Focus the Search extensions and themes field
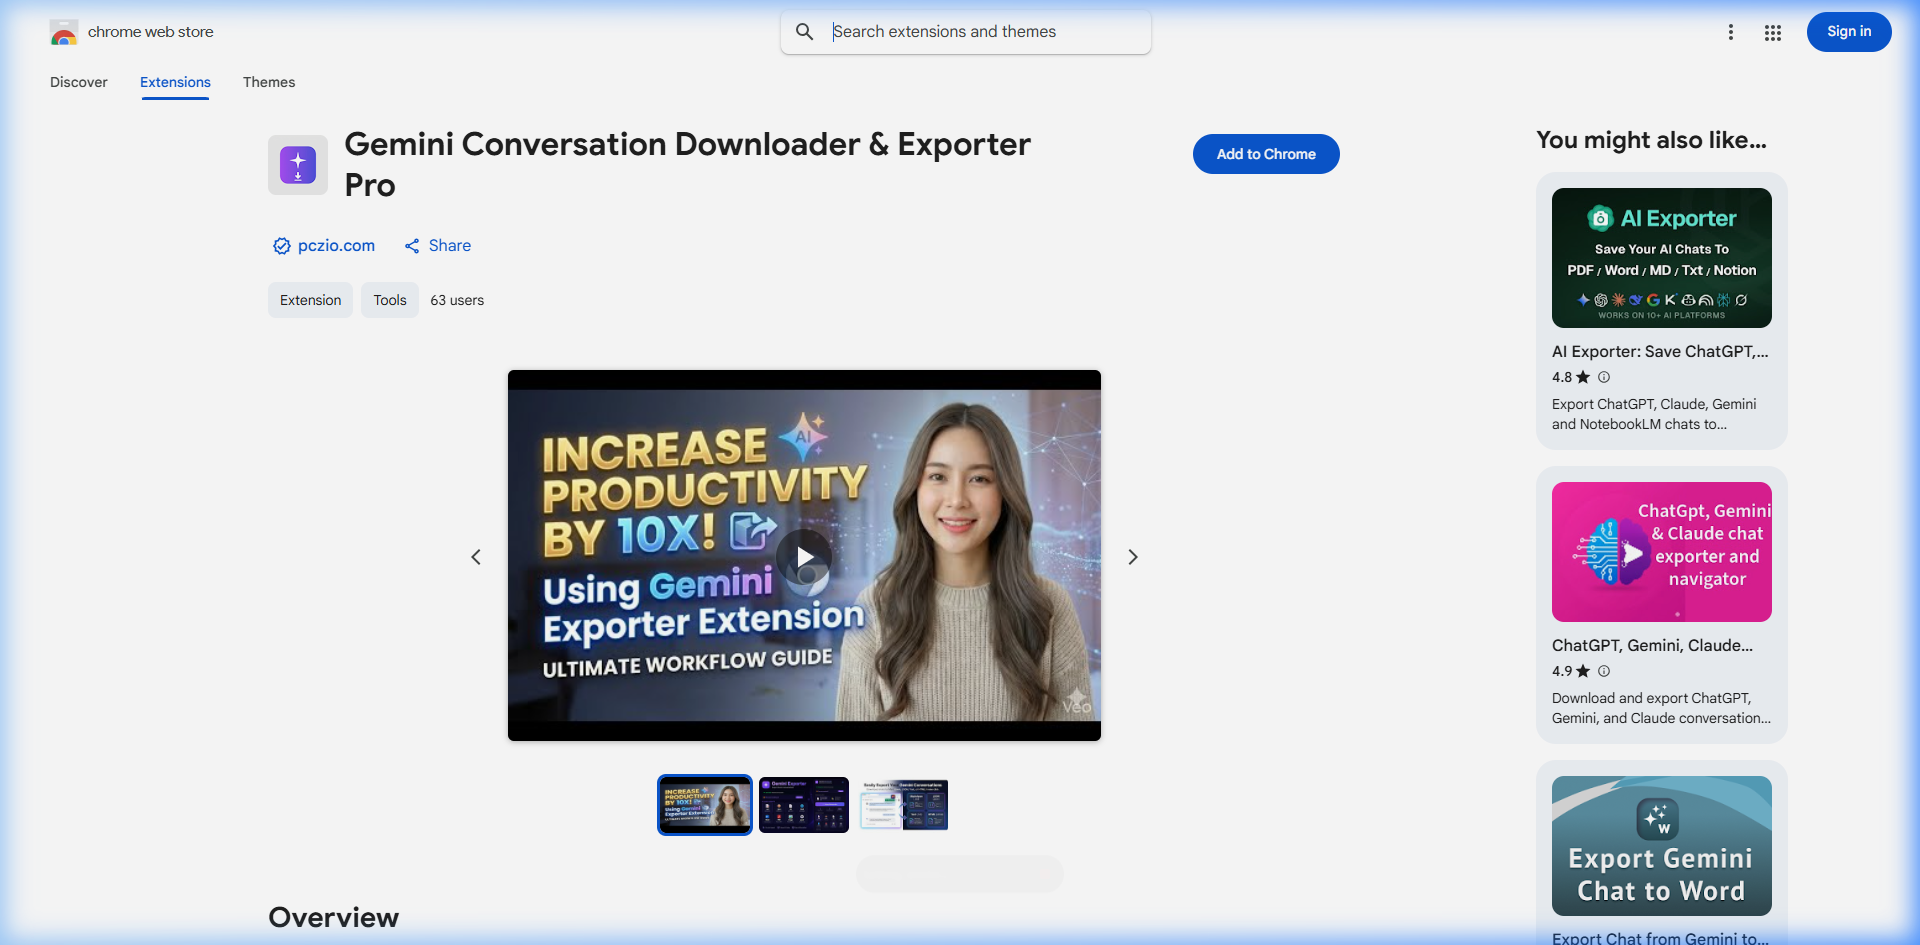The height and width of the screenshot is (945, 1920). [x=966, y=32]
